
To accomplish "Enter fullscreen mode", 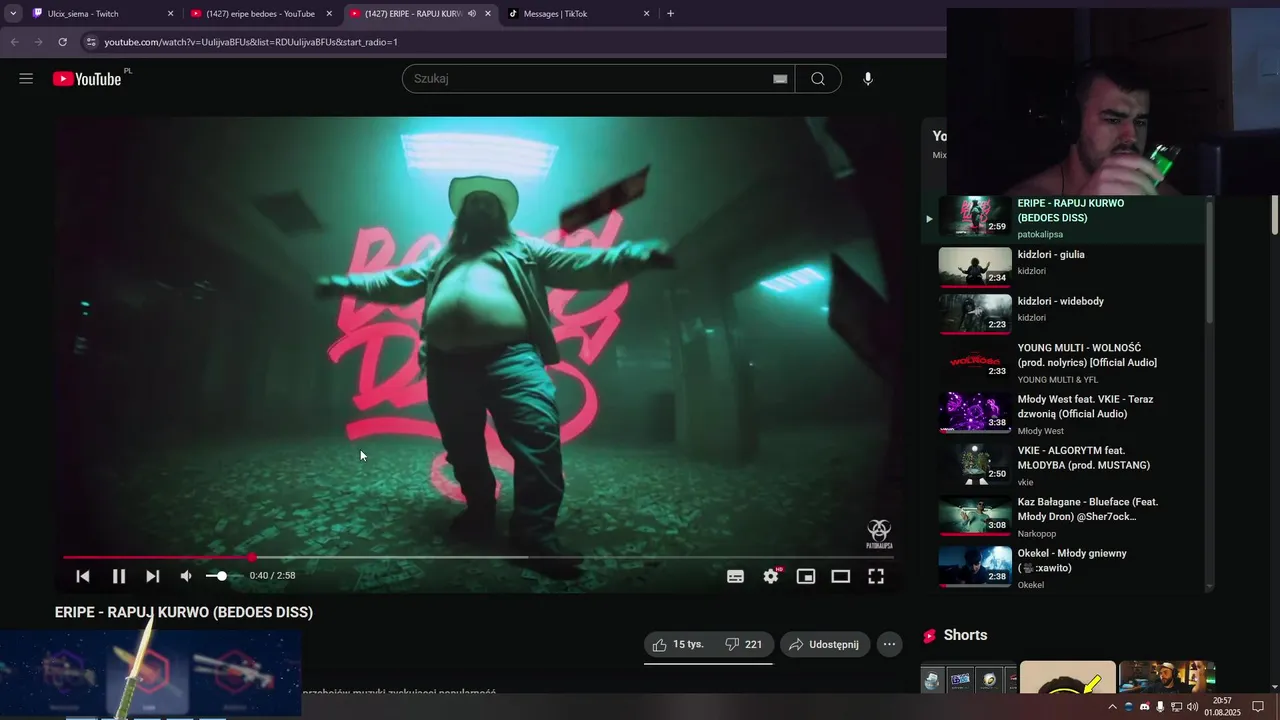I will (876, 576).
